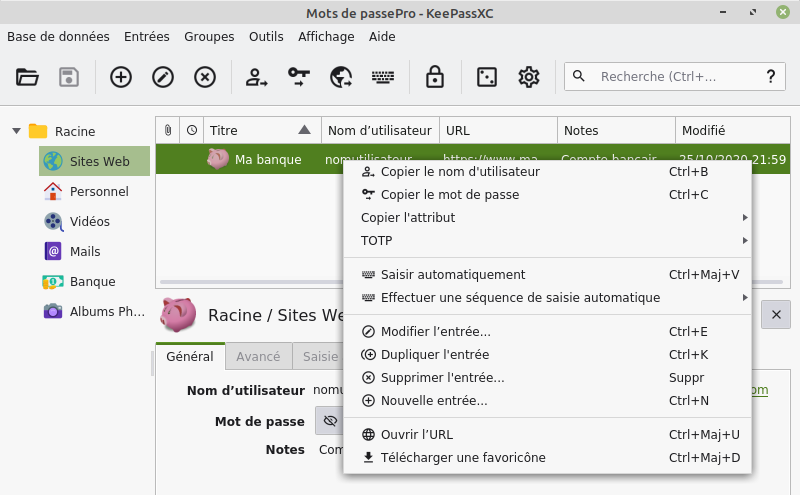Edit entry using pencil toolbar icon
The height and width of the screenshot is (495, 800).
pyautogui.click(x=163, y=77)
